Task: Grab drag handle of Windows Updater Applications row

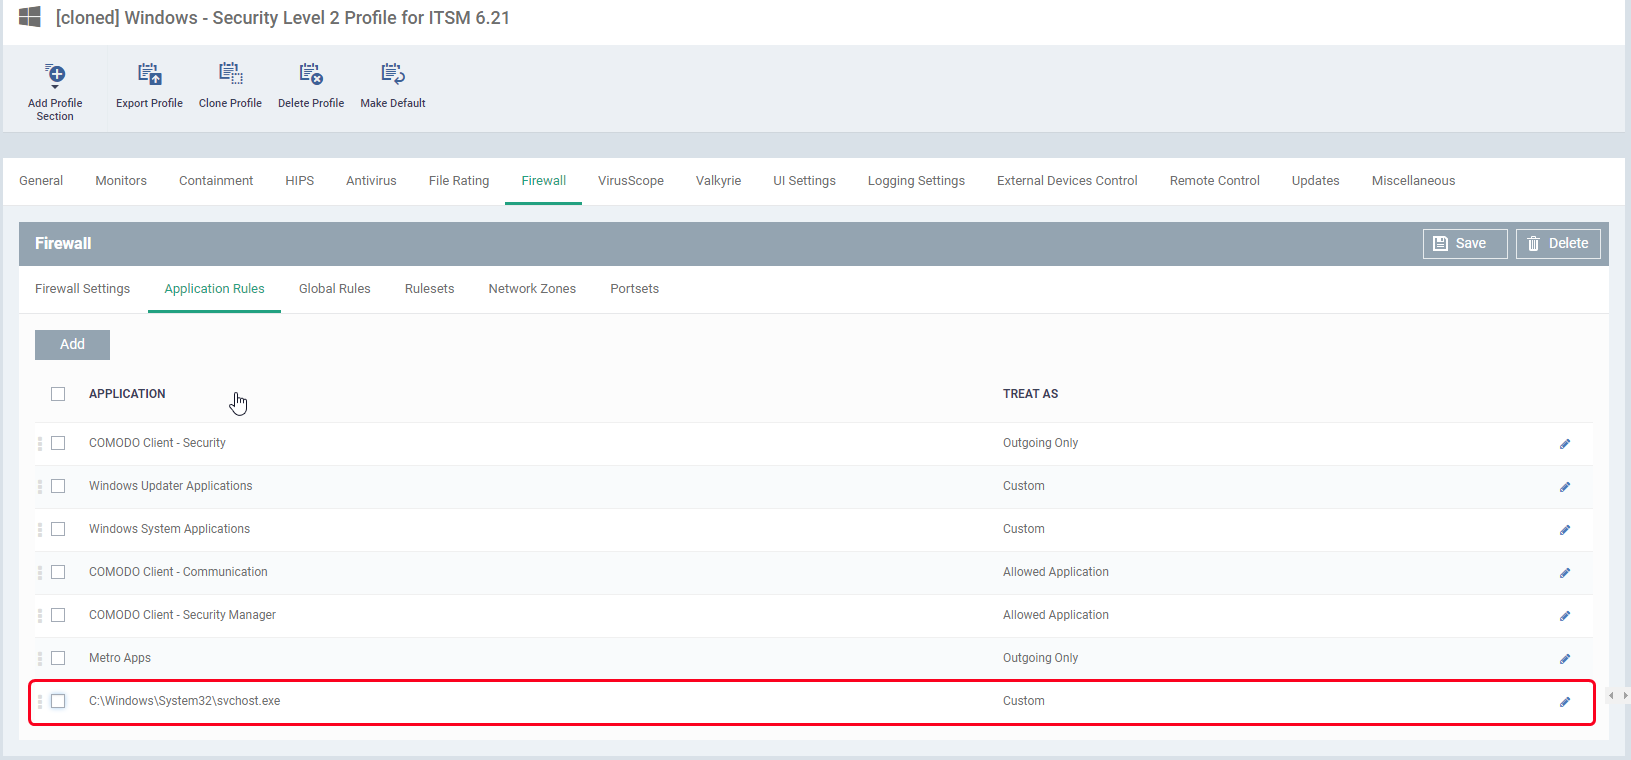Action: click(40, 486)
